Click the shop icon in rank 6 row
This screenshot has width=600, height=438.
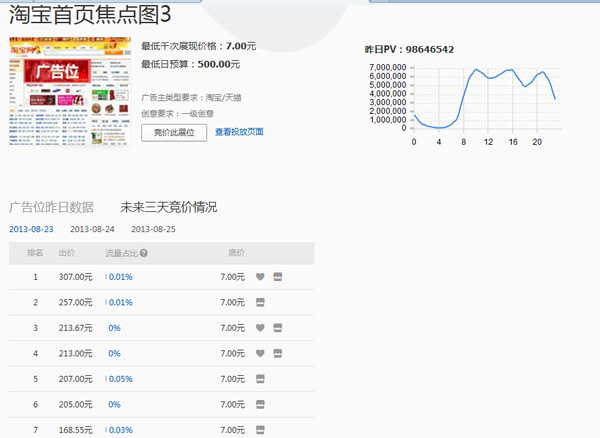260,404
